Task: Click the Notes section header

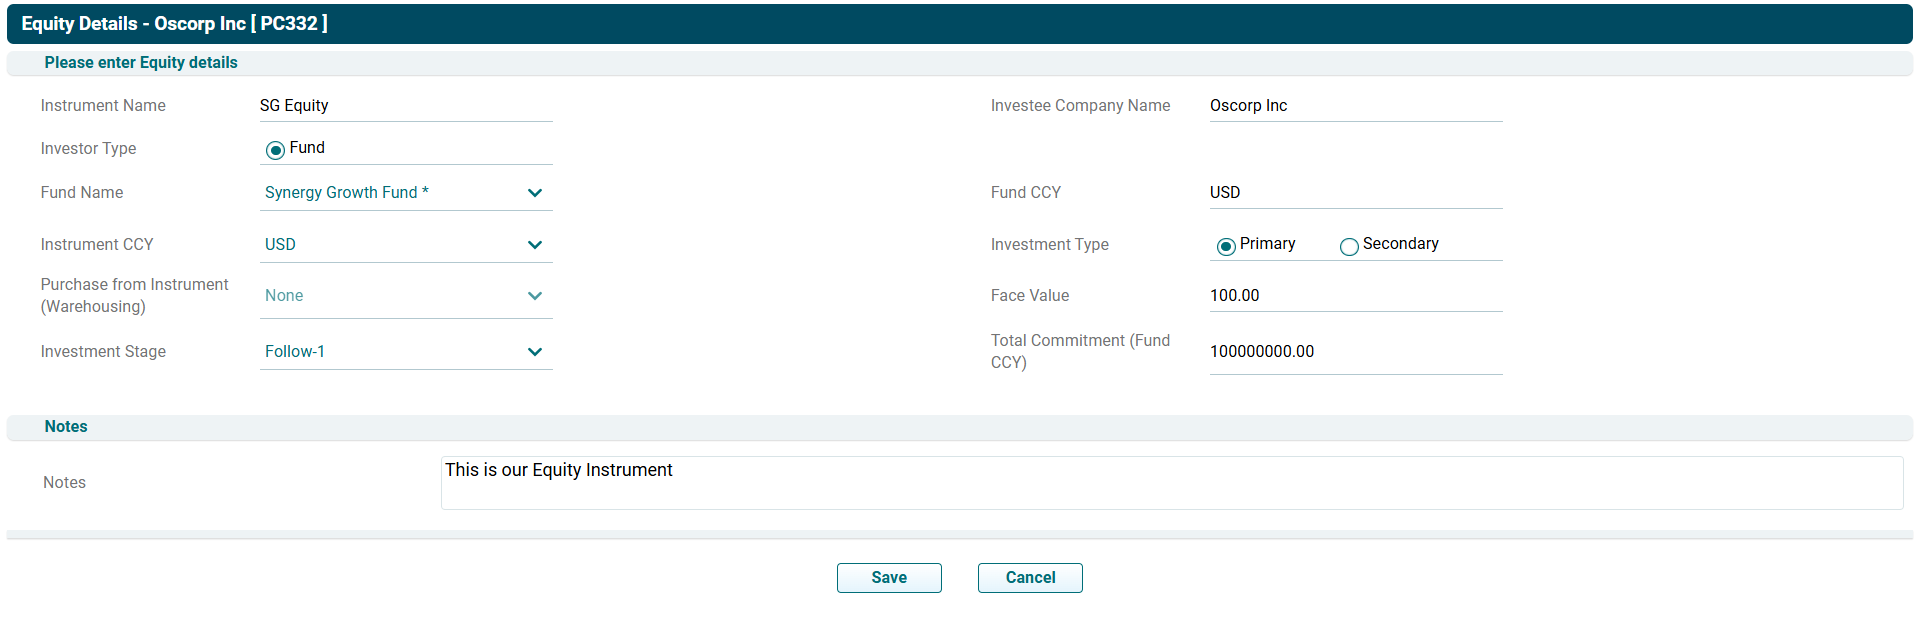Action: (x=66, y=427)
